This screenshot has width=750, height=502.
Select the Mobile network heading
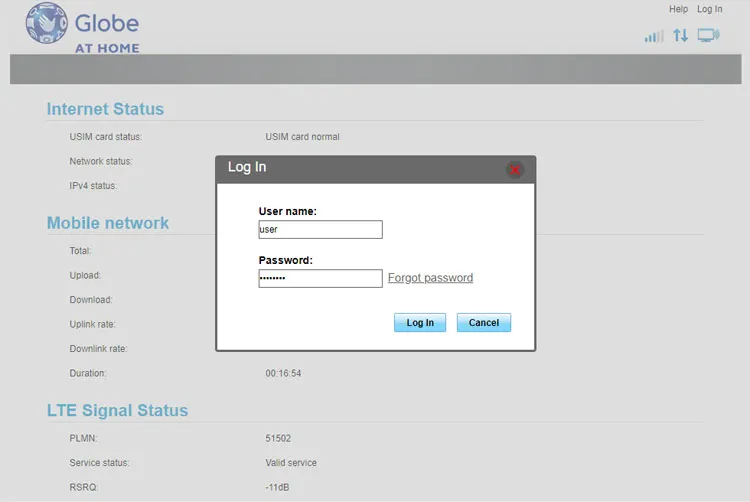click(x=108, y=223)
